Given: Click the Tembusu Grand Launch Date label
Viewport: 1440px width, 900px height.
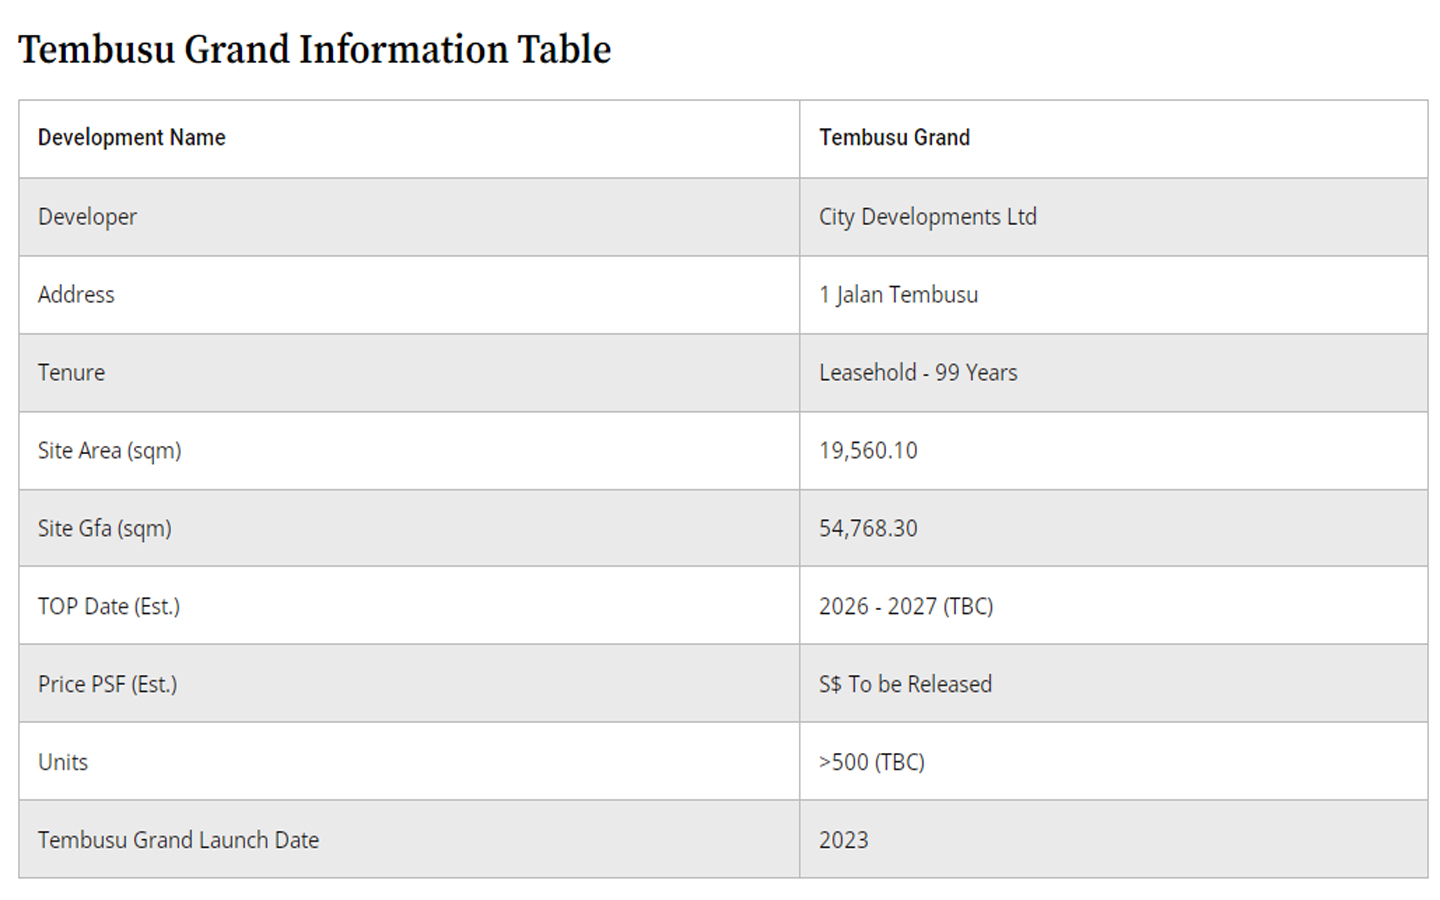Looking at the screenshot, I should 178,841.
